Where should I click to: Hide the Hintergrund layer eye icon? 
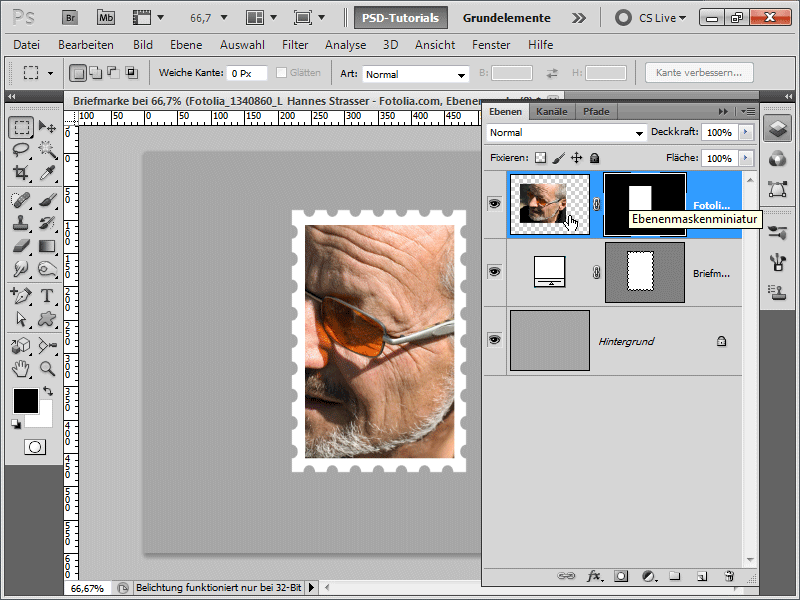coord(494,340)
